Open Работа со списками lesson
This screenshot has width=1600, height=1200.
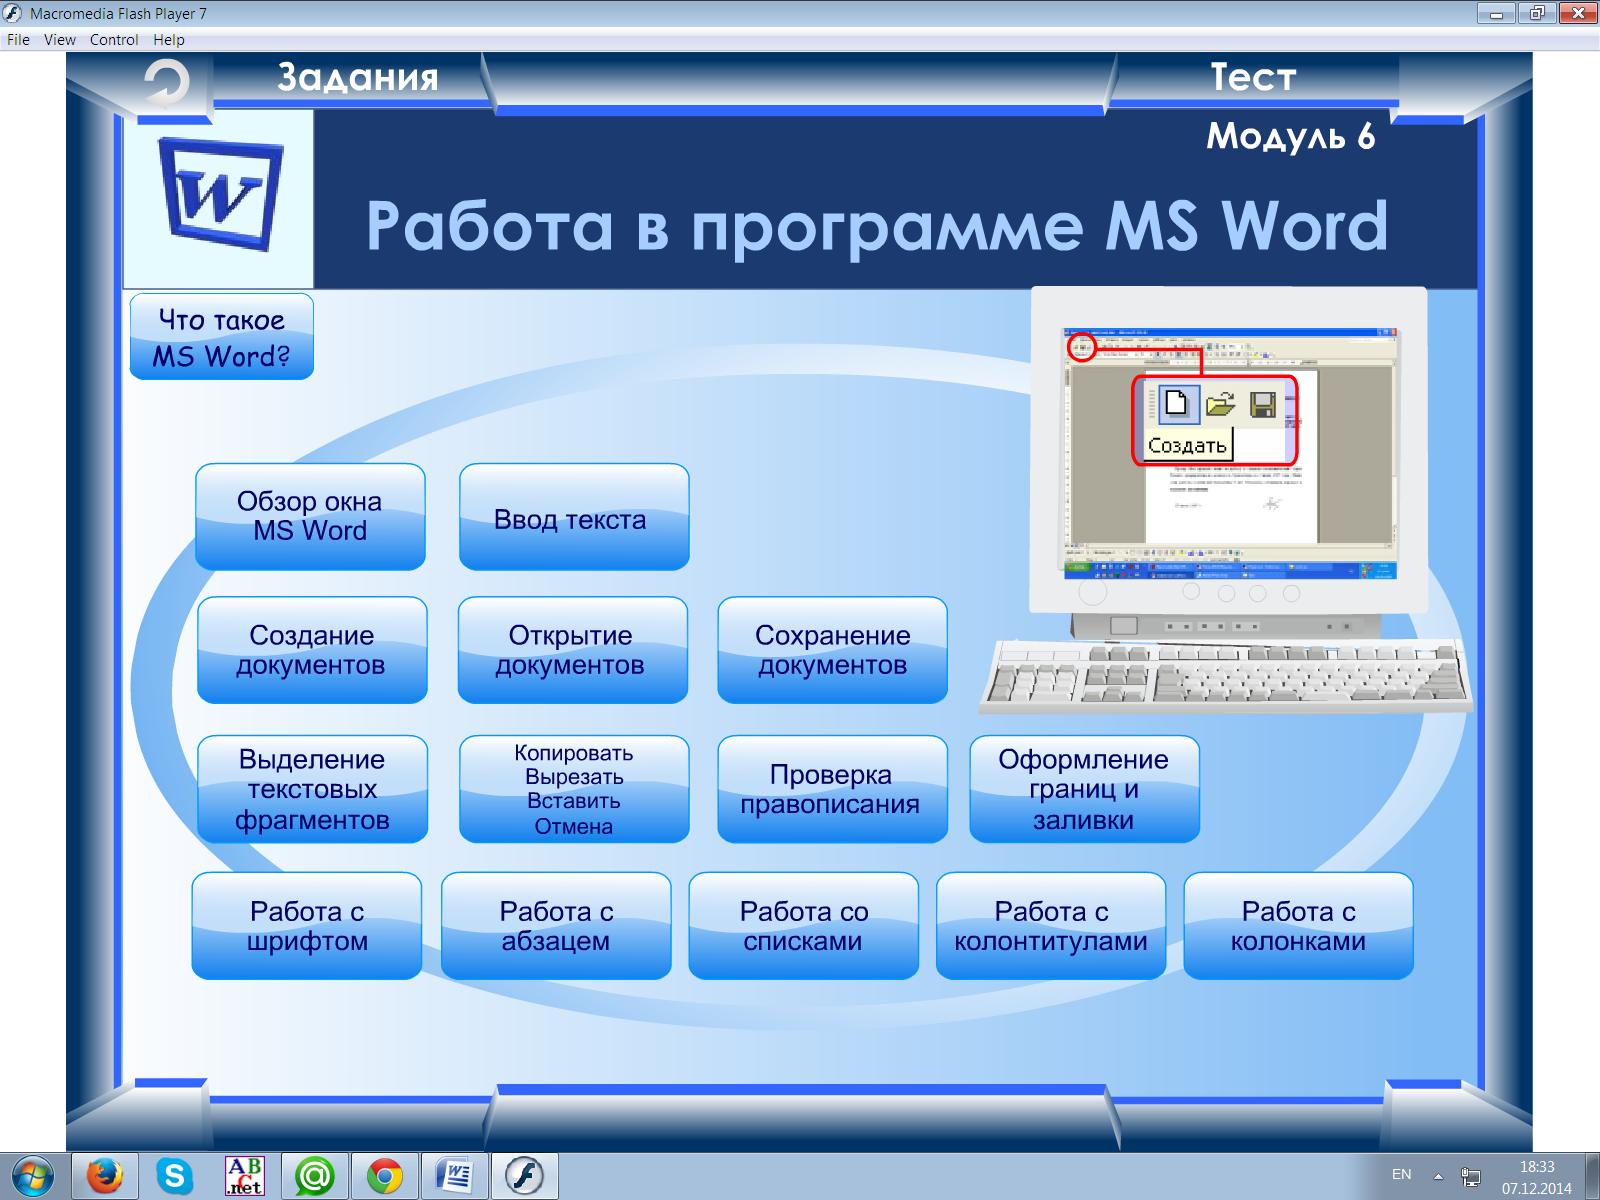click(803, 926)
